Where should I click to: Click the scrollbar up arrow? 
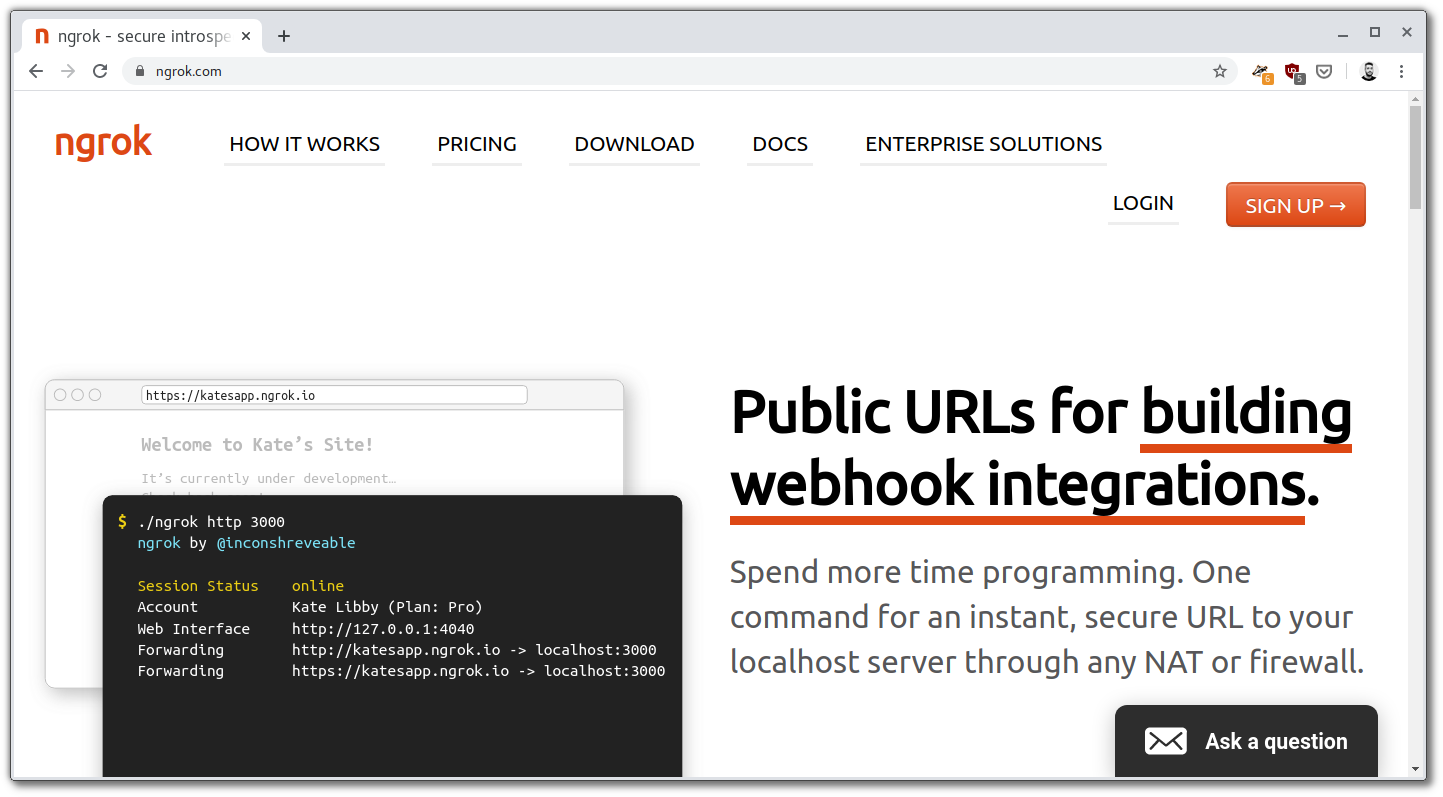(1415, 99)
